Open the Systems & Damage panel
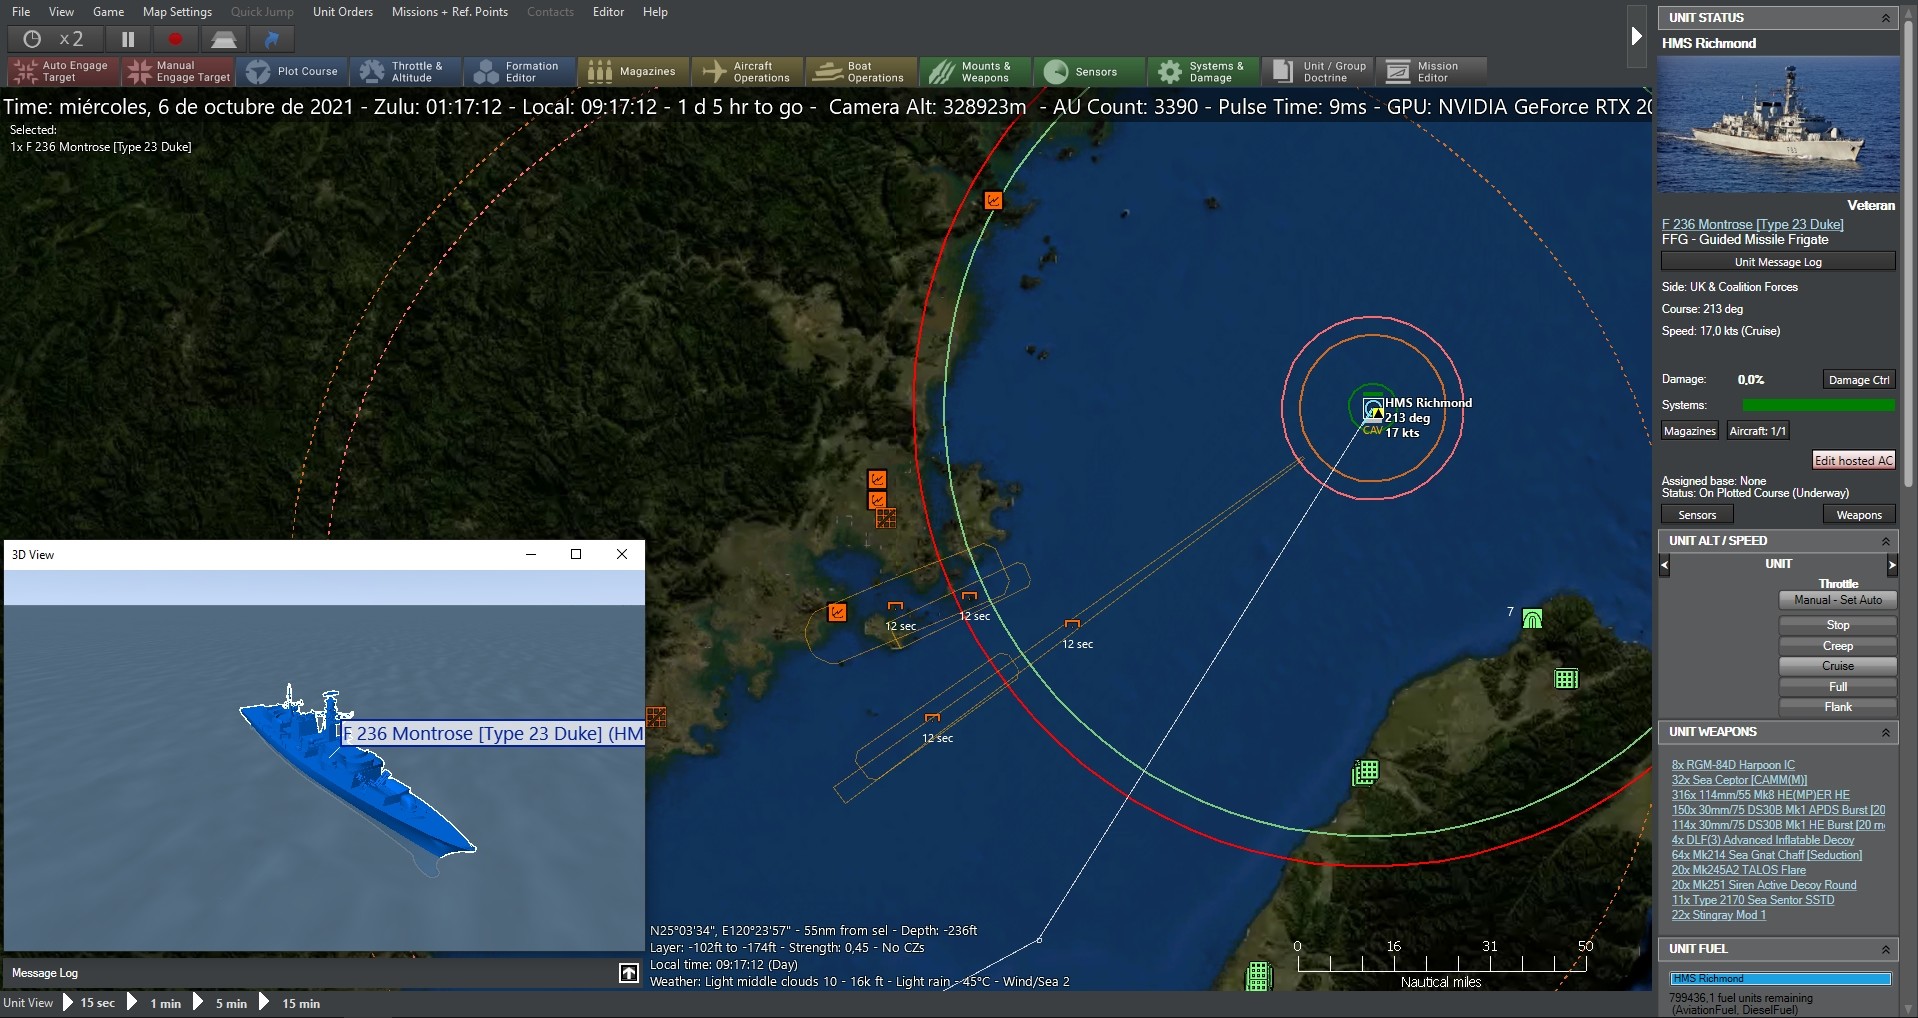Viewport: 1918px width, 1018px height. click(x=1203, y=72)
